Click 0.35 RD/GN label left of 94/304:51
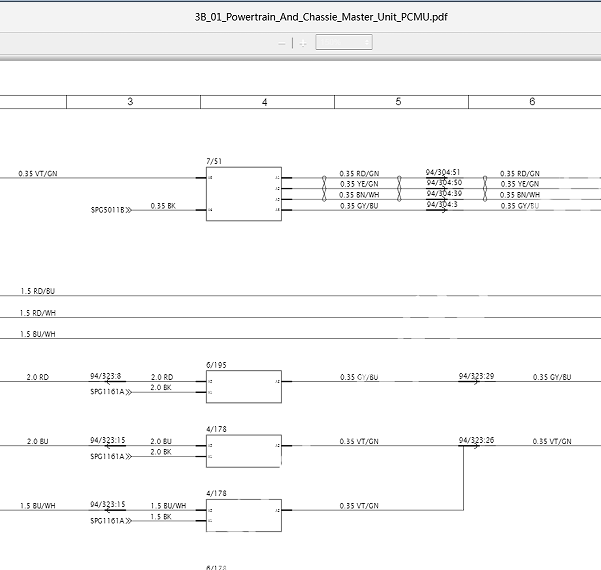The width and height of the screenshot is (601, 570). [359, 174]
